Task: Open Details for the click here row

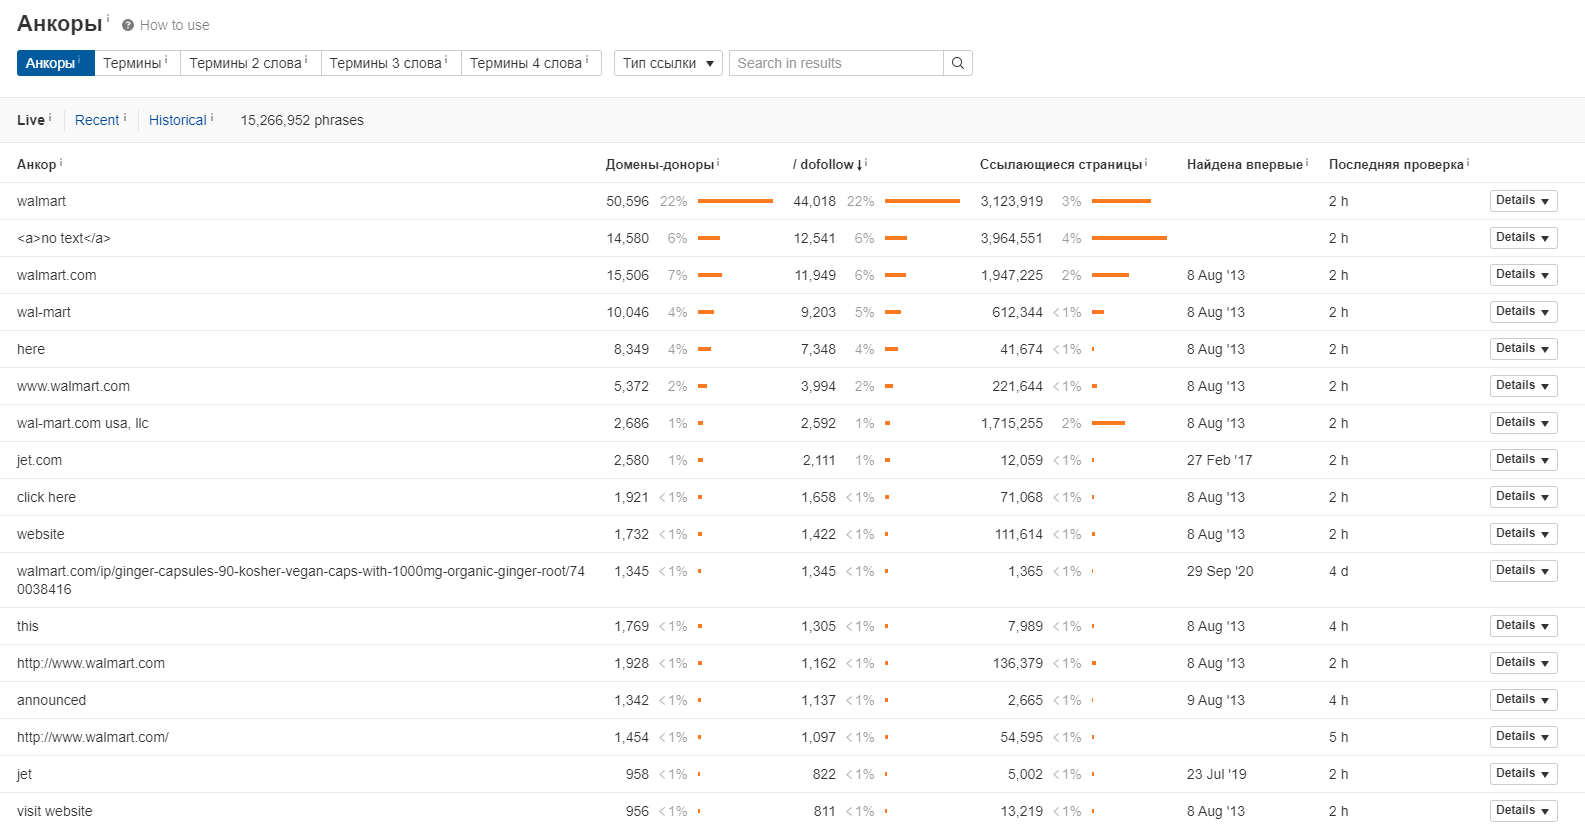Action: click(1522, 497)
